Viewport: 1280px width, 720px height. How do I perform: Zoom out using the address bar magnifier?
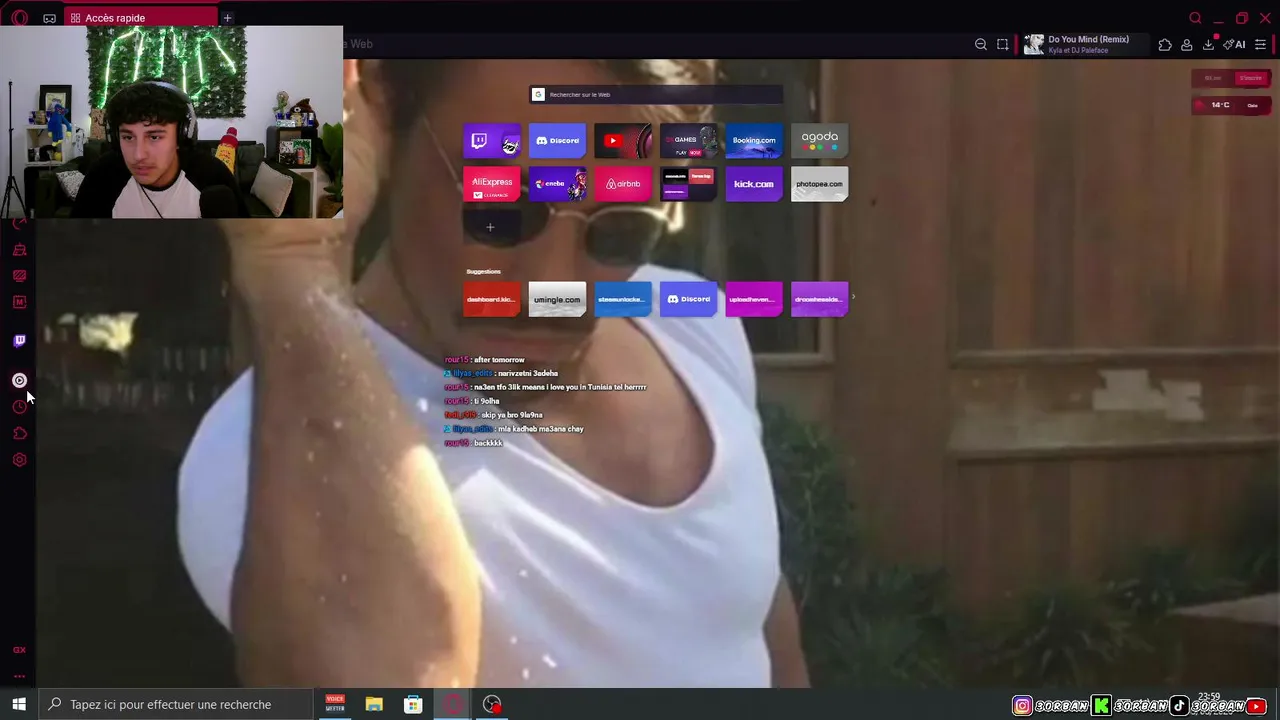[x=981, y=44]
